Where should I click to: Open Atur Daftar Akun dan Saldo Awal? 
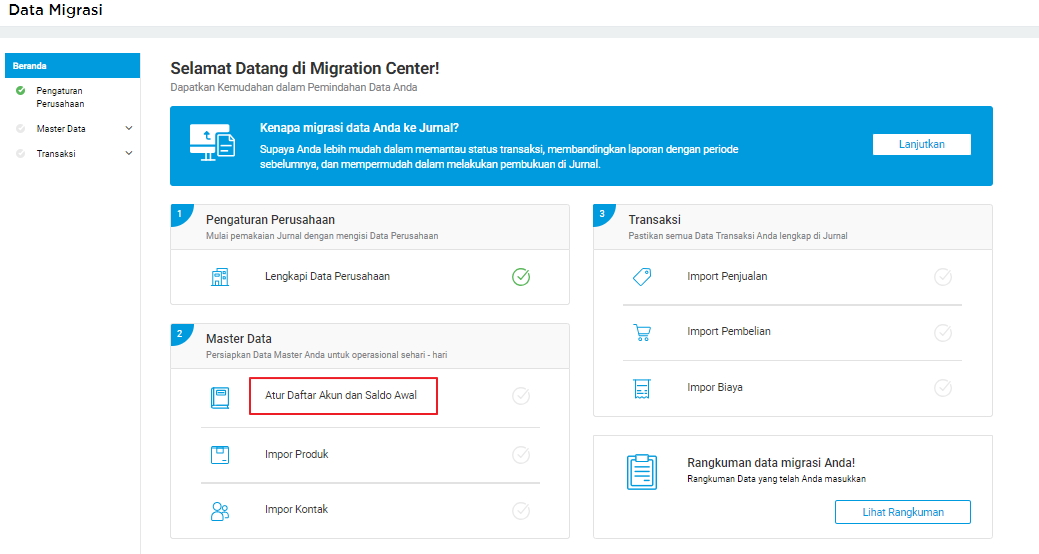341,395
